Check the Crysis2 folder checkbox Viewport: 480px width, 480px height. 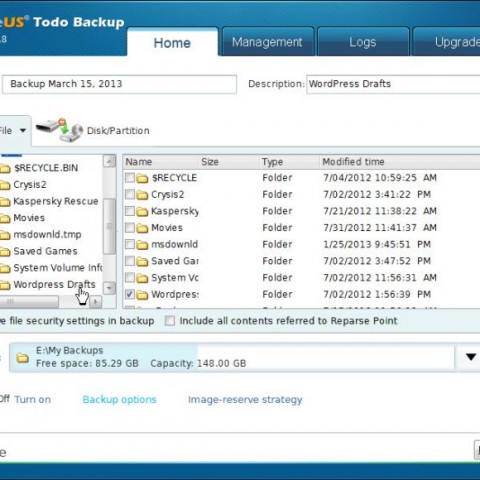coord(130,194)
